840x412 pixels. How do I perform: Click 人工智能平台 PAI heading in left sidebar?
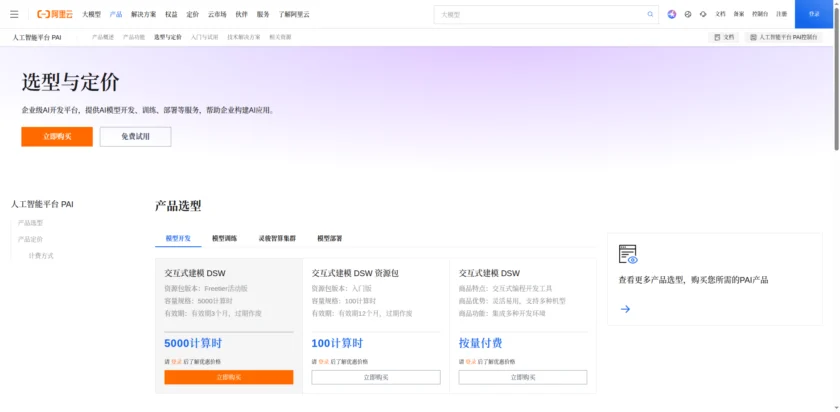click(x=42, y=204)
